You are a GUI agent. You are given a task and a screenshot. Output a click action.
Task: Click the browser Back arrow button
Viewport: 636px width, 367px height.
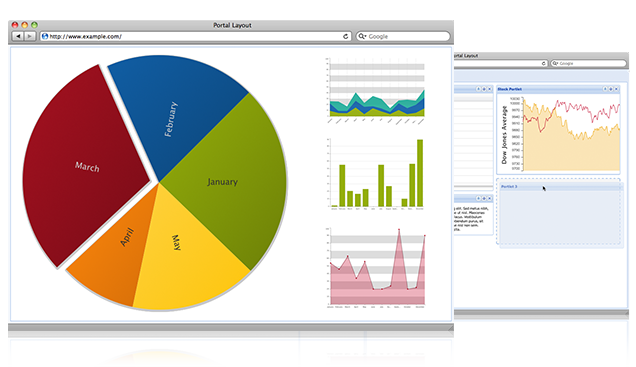tap(18, 36)
